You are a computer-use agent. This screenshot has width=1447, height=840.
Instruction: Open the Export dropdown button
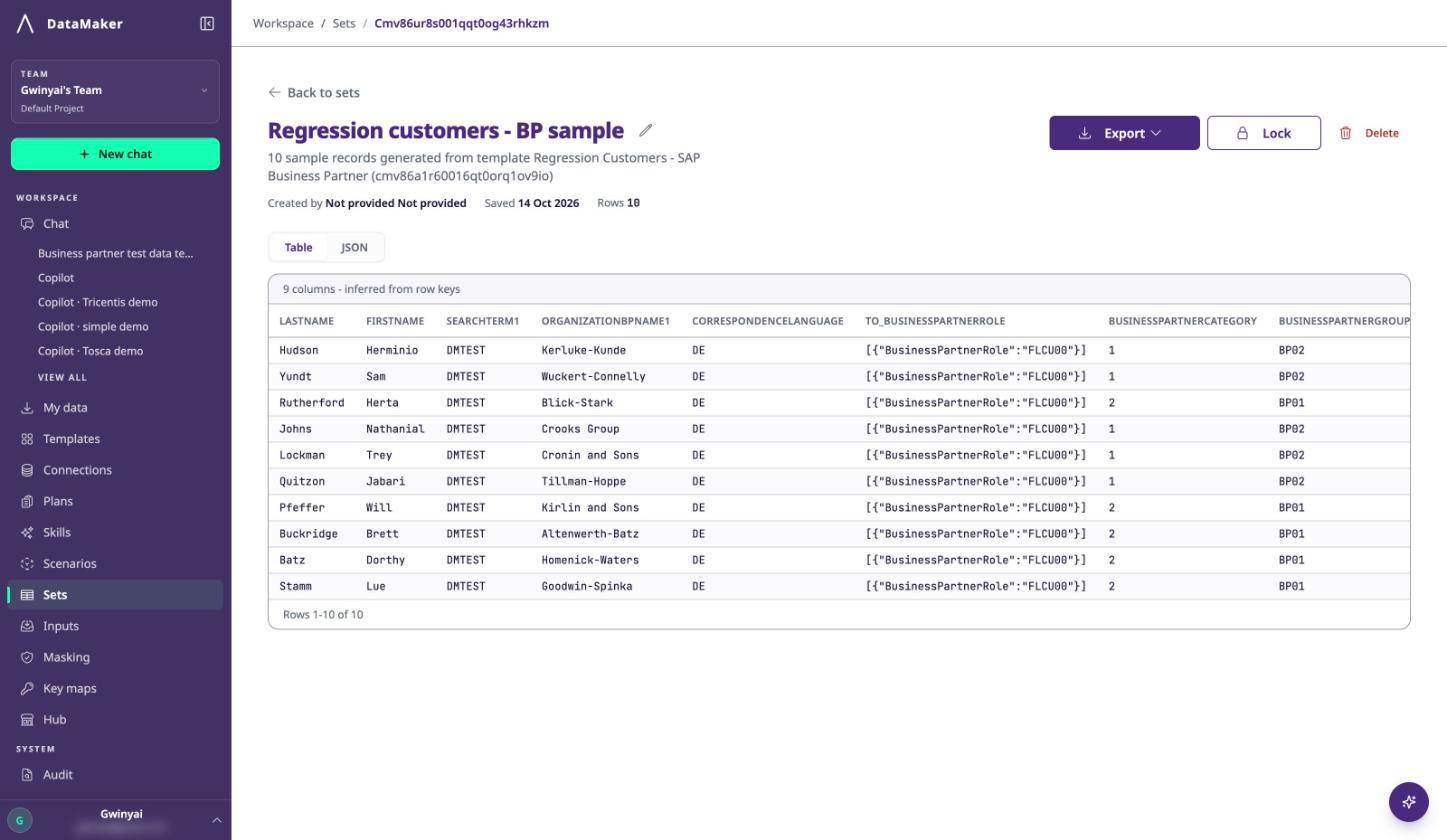click(1124, 133)
